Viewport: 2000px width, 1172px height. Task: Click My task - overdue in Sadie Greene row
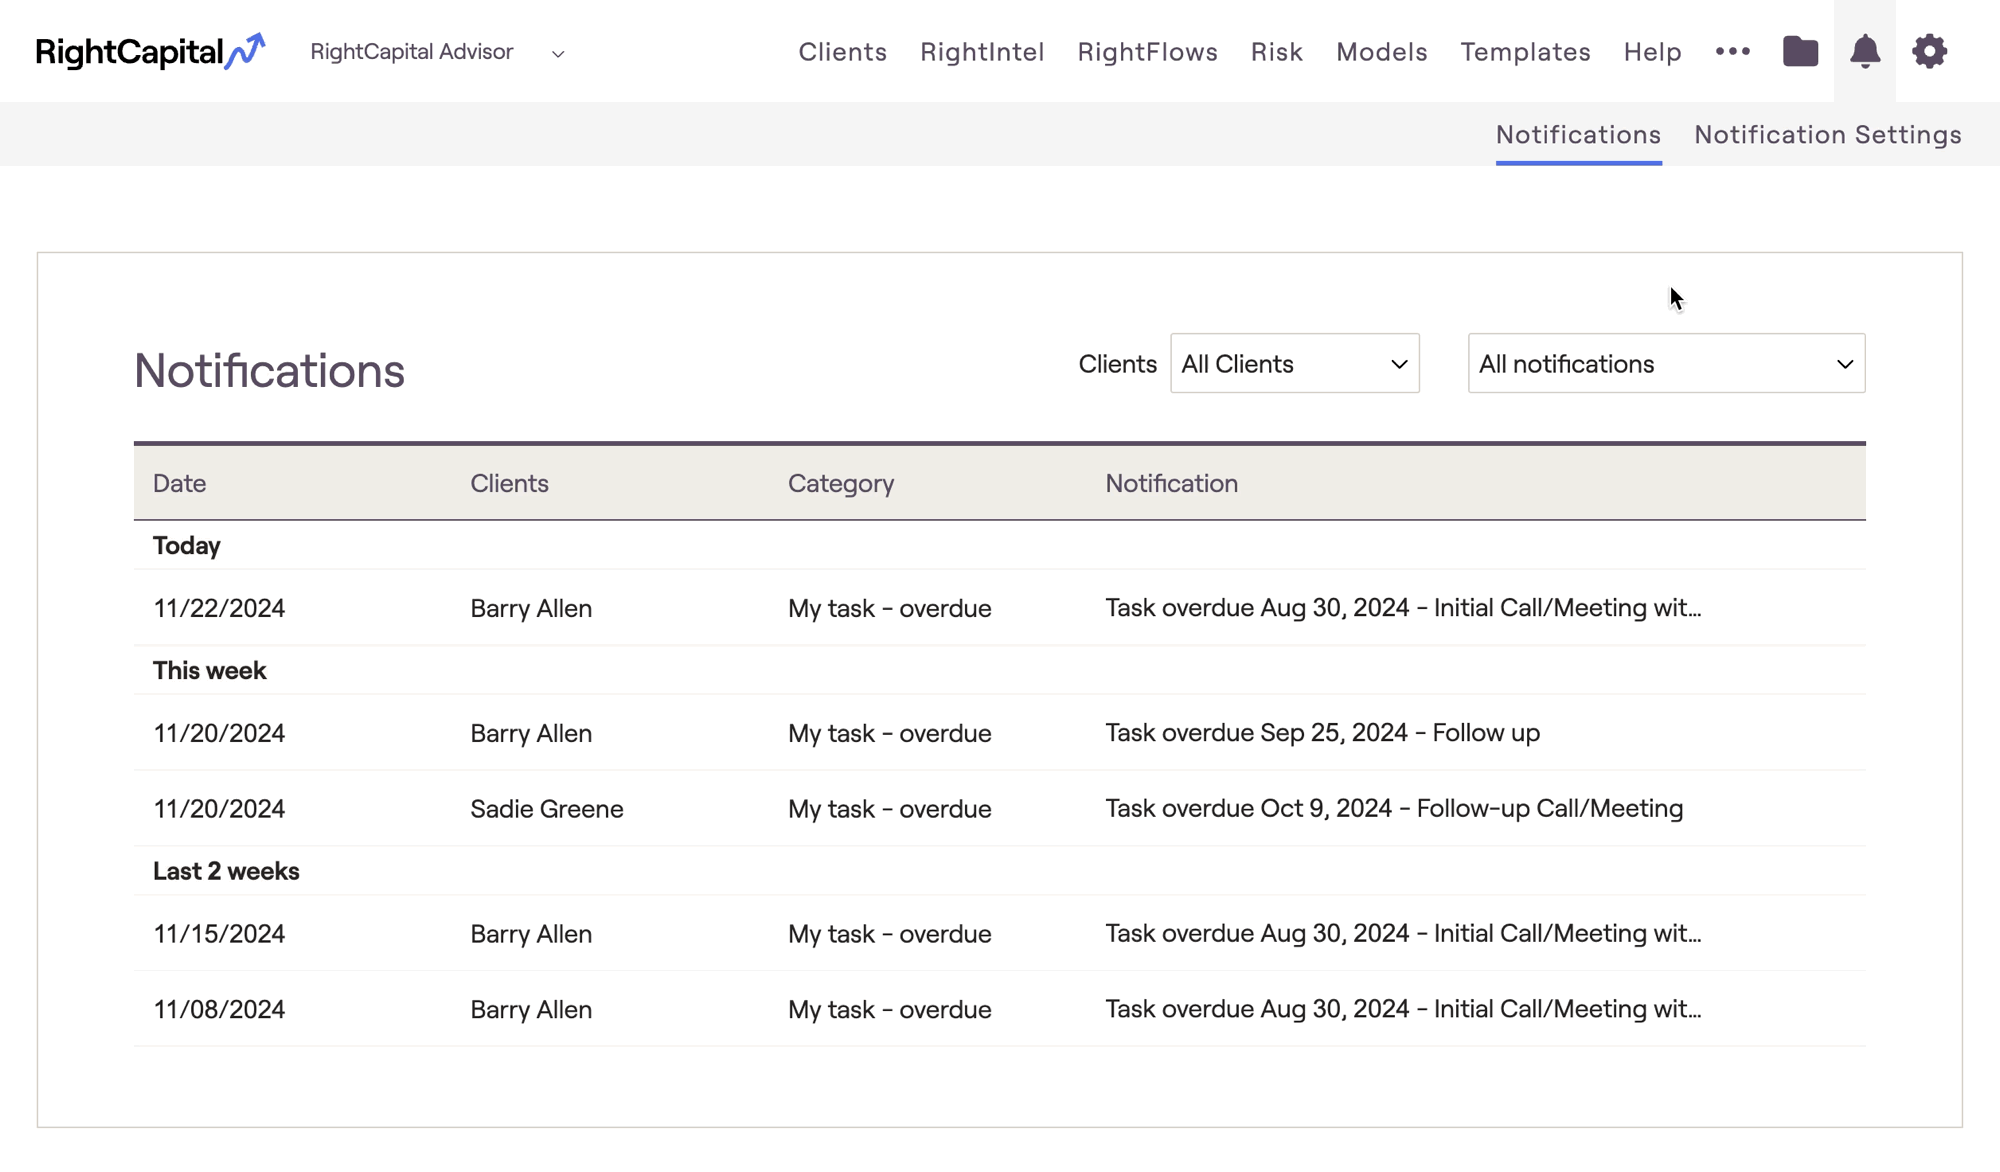889,809
